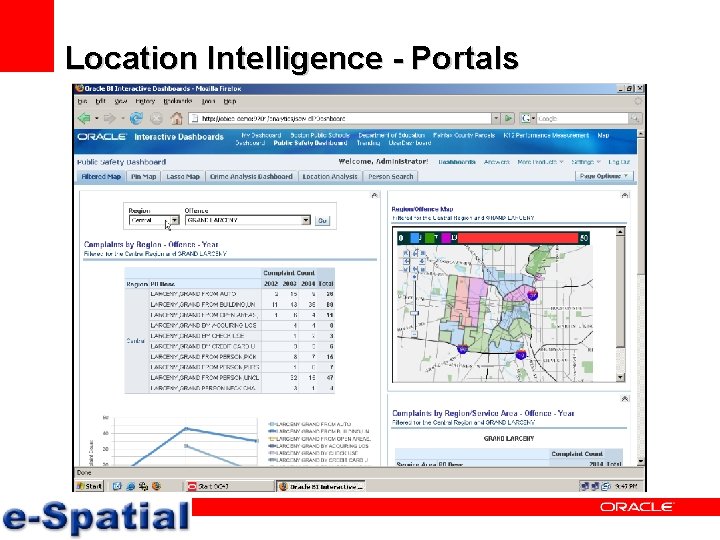This screenshot has height=540, width=720.
Task: Open the Boston Public Schools dashboard link
Action: [320, 135]
